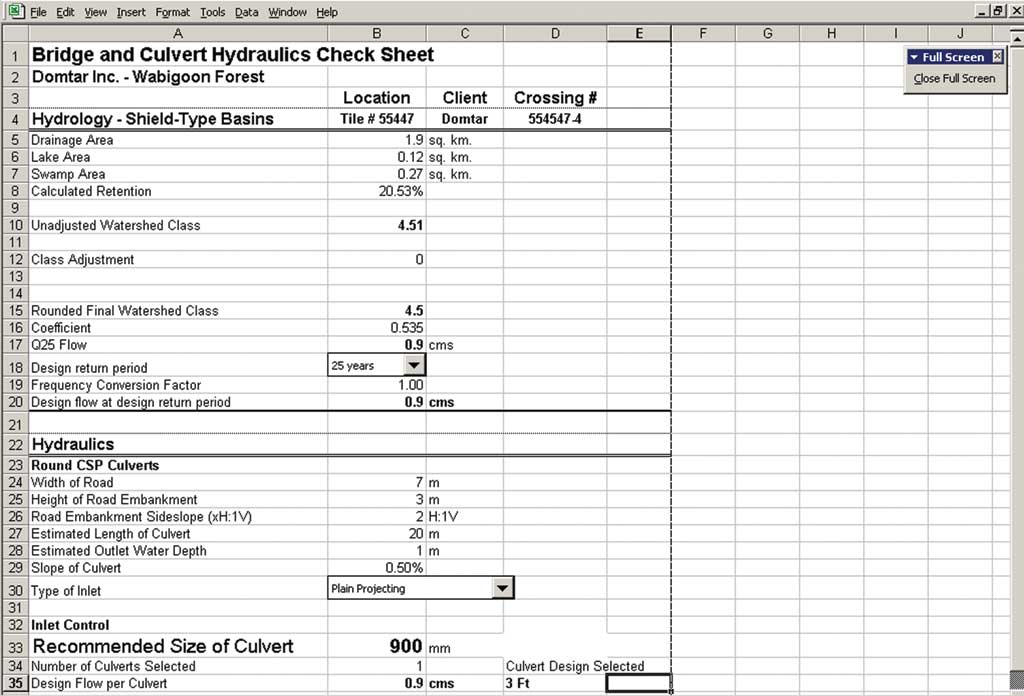Image resolution: width=1024 pixels, height=696 pixels.
Task: Minimize the workbook window
Action: coord(984,11)
